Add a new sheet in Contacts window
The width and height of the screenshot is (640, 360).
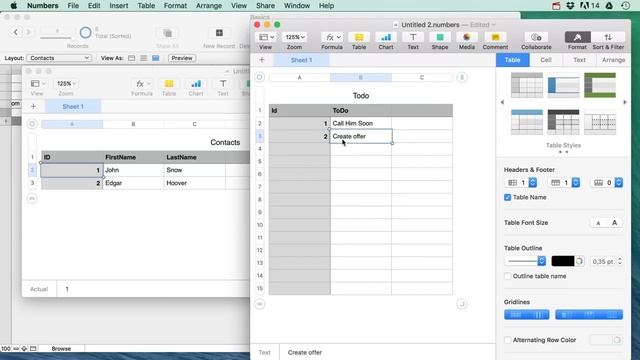33,107
